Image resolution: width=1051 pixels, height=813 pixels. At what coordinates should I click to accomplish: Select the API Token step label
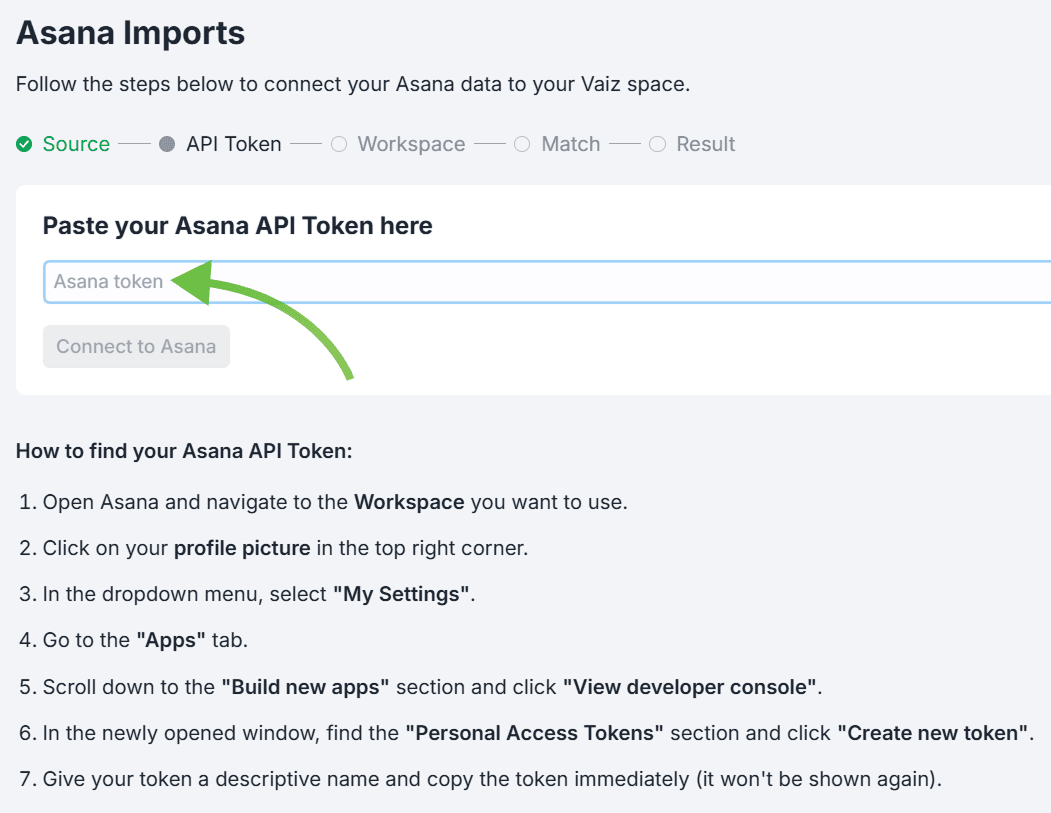(233, 144)
